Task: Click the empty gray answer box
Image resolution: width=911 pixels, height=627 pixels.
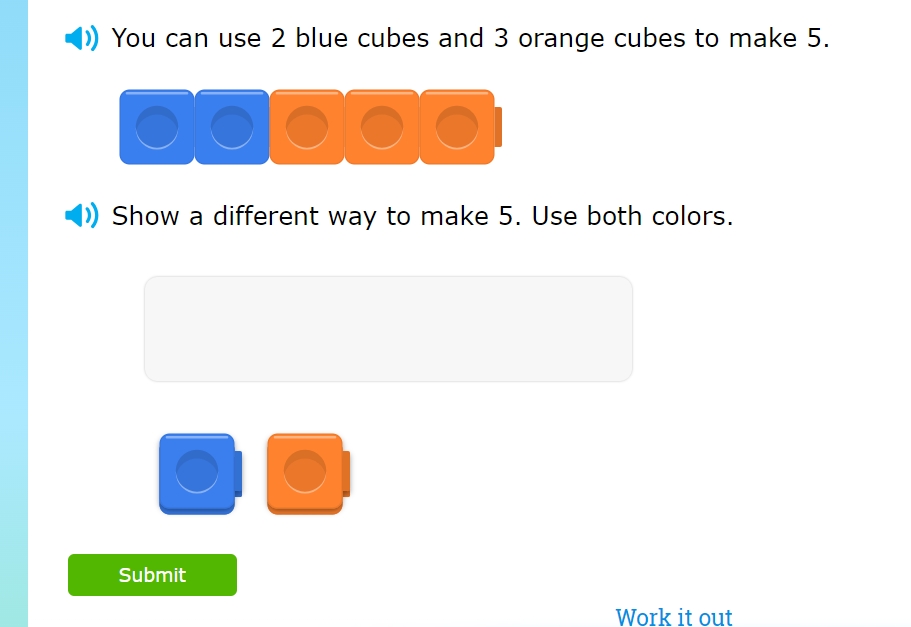Action: coord(388,329)
